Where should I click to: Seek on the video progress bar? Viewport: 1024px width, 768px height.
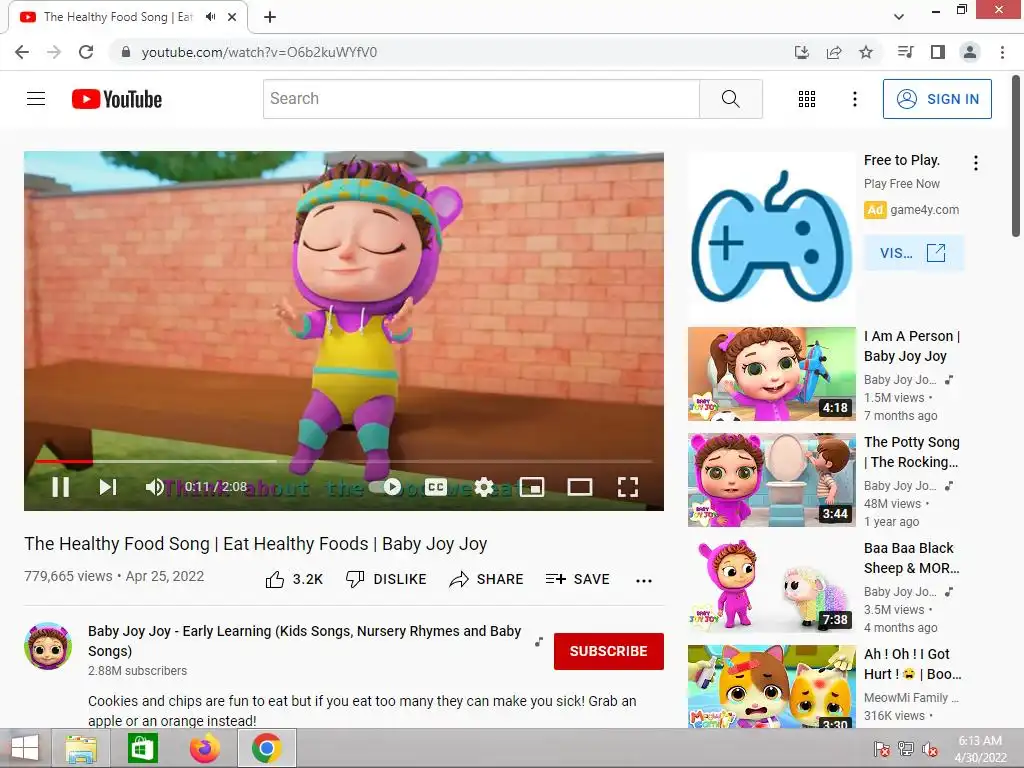[x=344, y=461]
